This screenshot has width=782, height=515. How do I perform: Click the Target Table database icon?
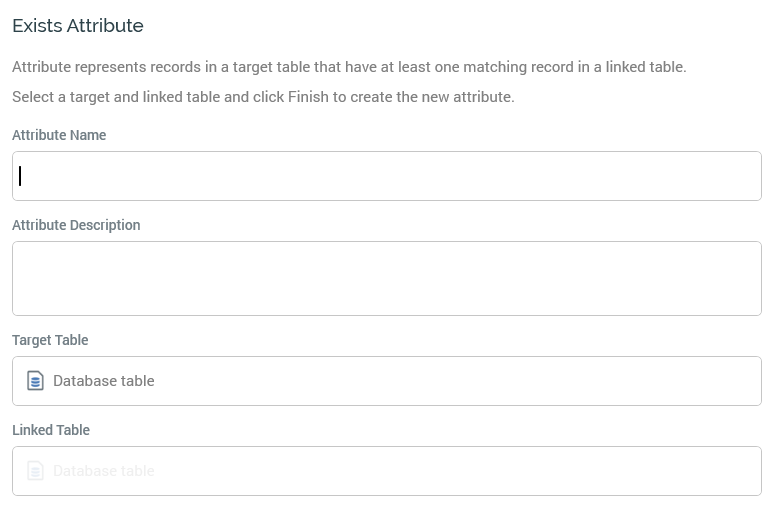pyautogui.click(x=35, y=381)
